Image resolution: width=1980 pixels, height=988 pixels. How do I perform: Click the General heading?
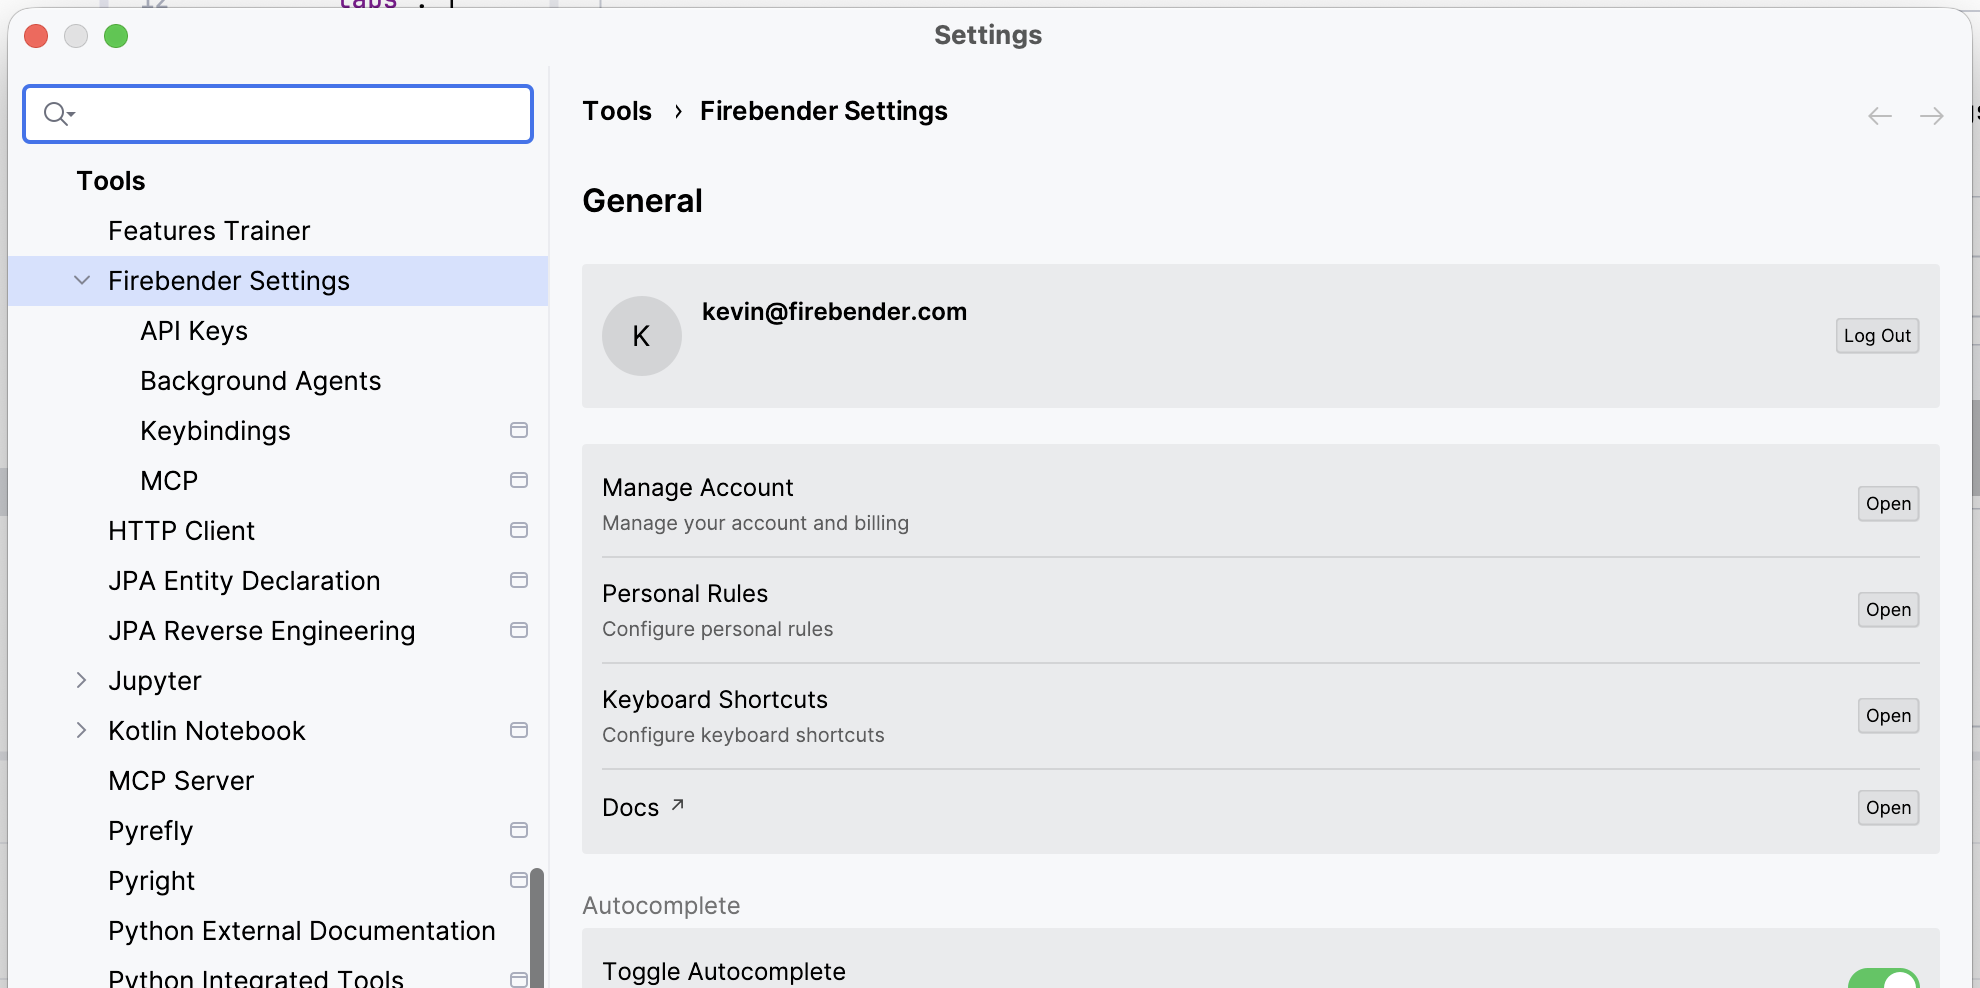coord(642,201)
